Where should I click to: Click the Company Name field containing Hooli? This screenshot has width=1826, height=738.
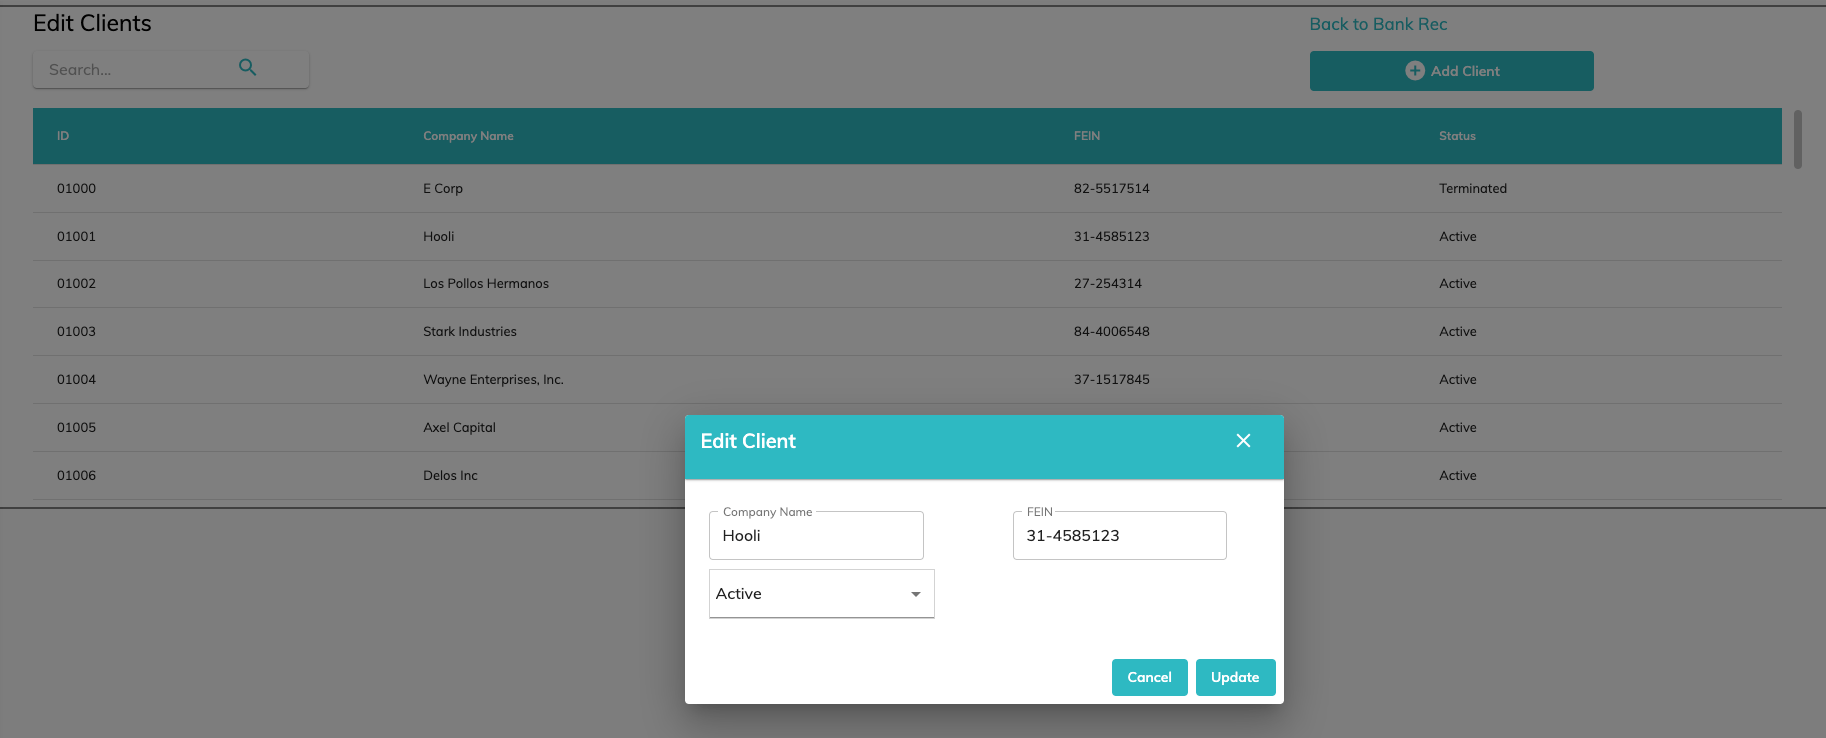click(816, 536)
